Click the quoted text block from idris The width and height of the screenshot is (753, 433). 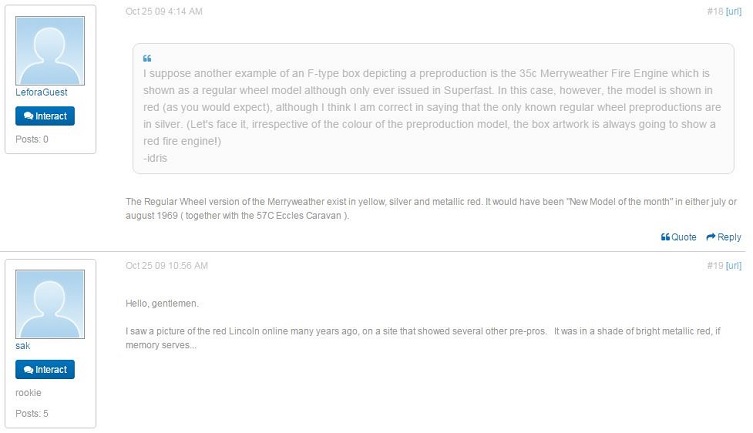pyautogui.click(x=433, y=109)
